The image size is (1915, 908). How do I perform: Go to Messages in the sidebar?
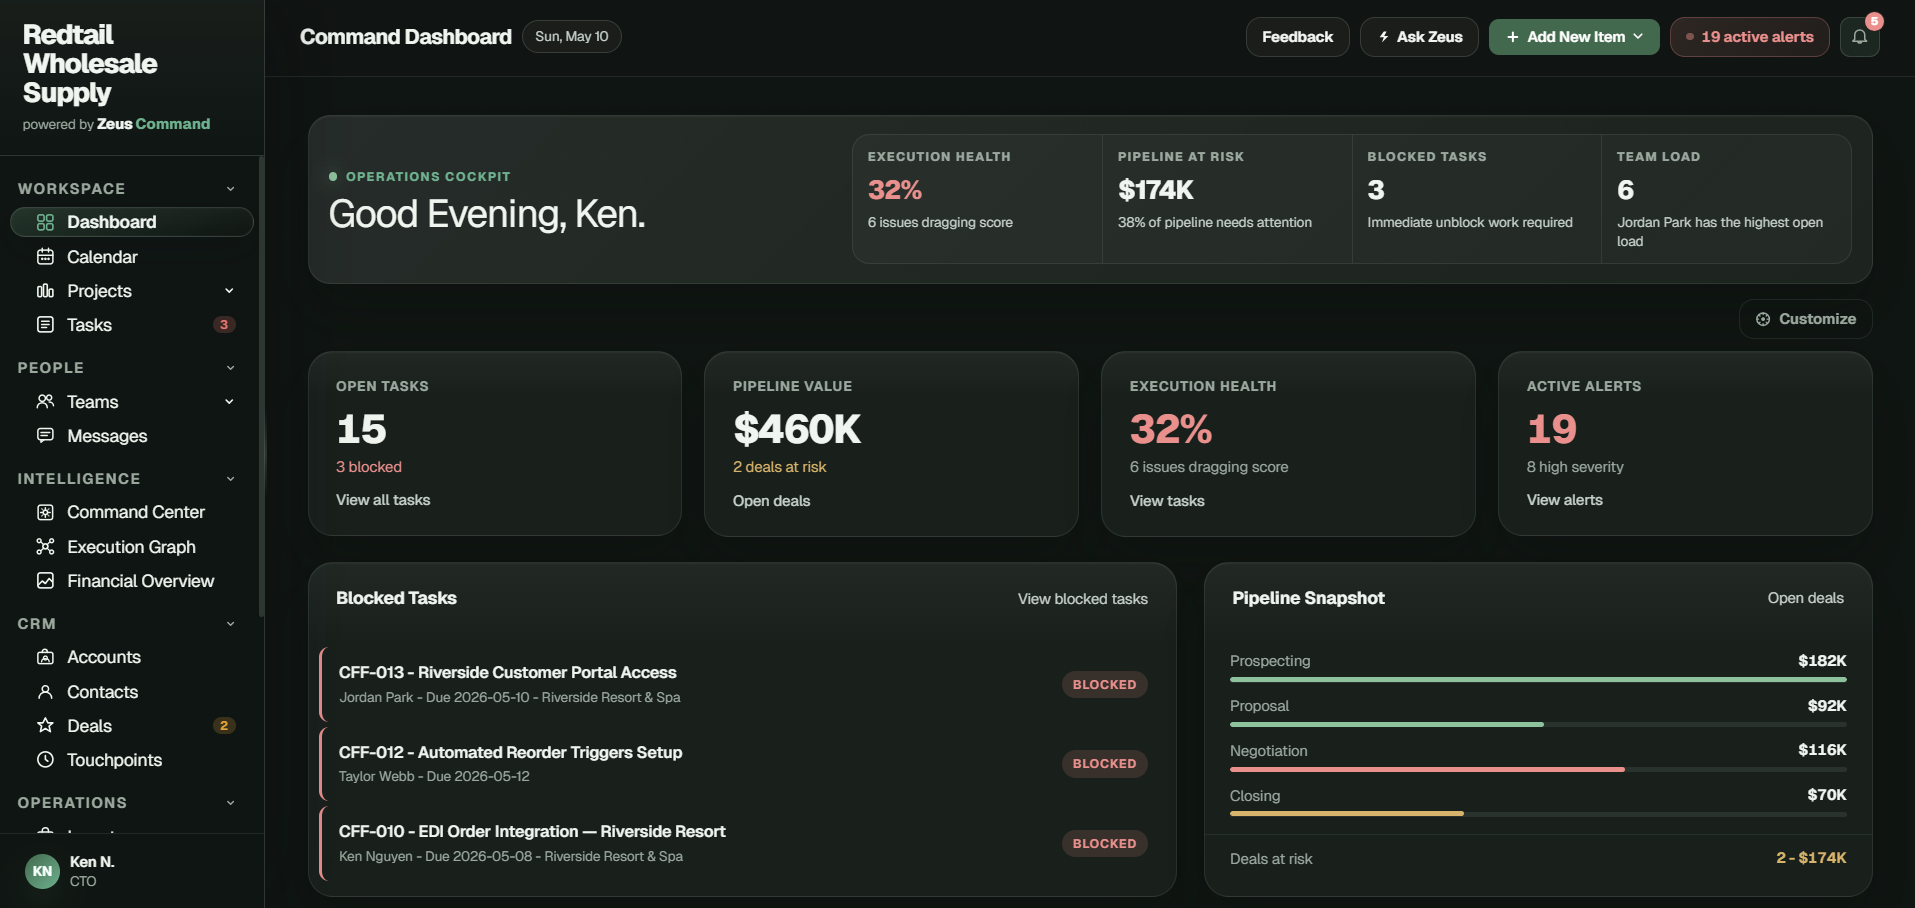tap(132, 436)
